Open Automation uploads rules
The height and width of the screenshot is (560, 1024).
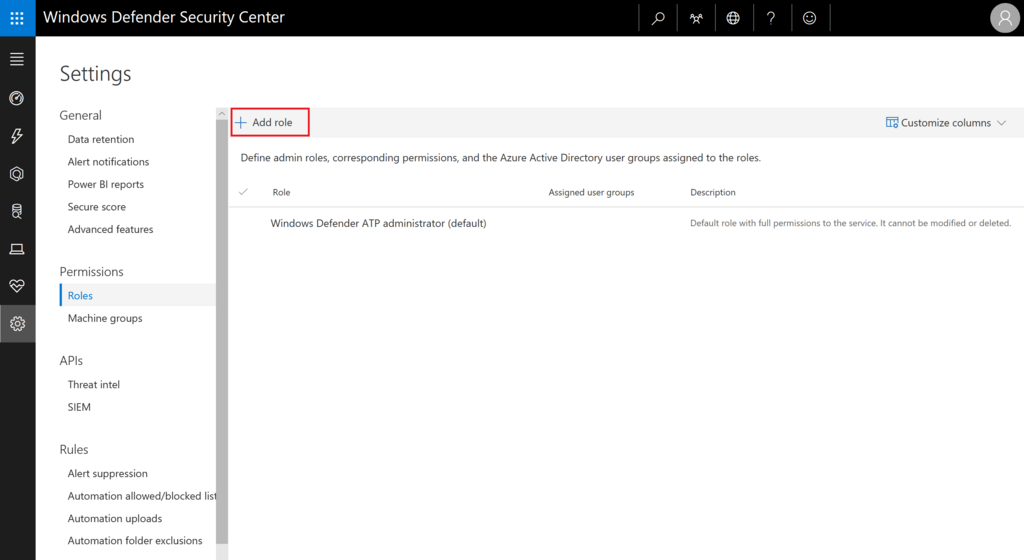point(115,518)
